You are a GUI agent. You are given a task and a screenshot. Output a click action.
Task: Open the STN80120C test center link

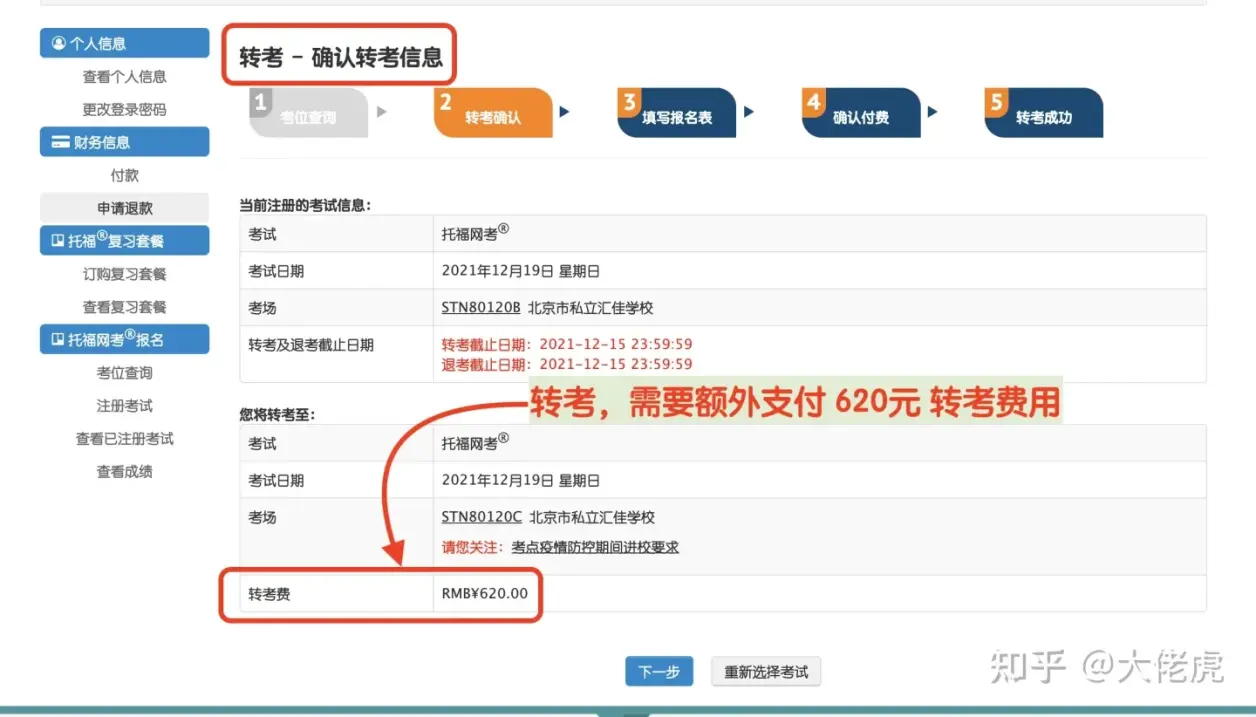[482, 518]
